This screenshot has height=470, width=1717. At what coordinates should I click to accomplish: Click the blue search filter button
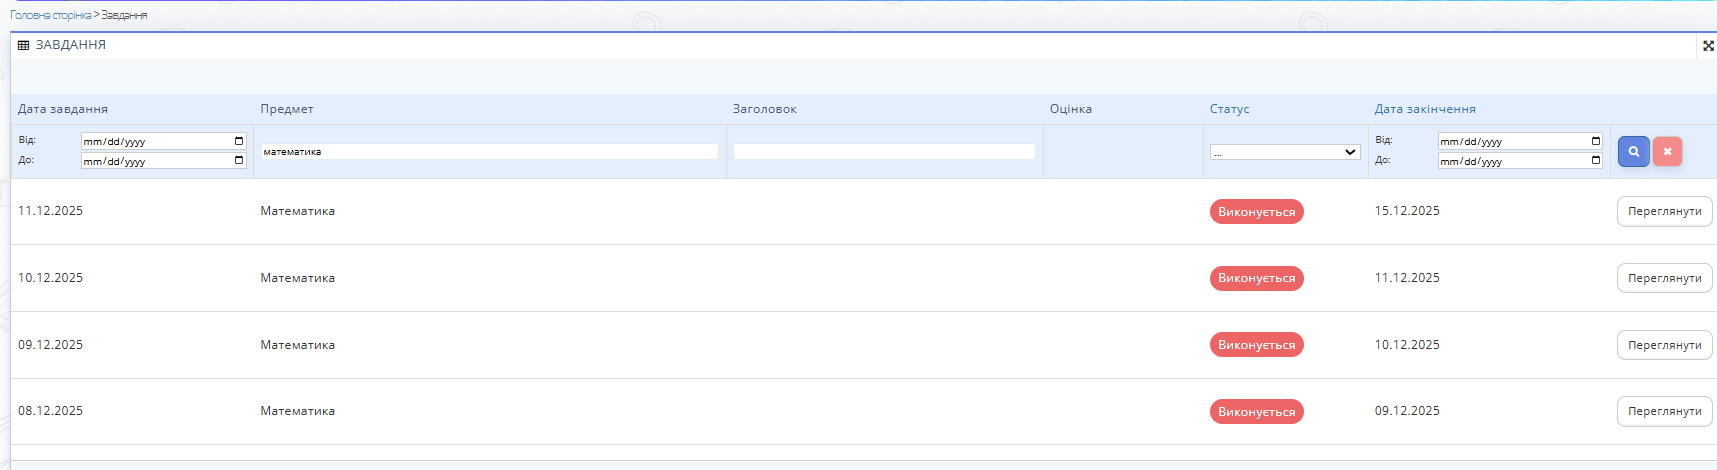[x=1633, y=151]
